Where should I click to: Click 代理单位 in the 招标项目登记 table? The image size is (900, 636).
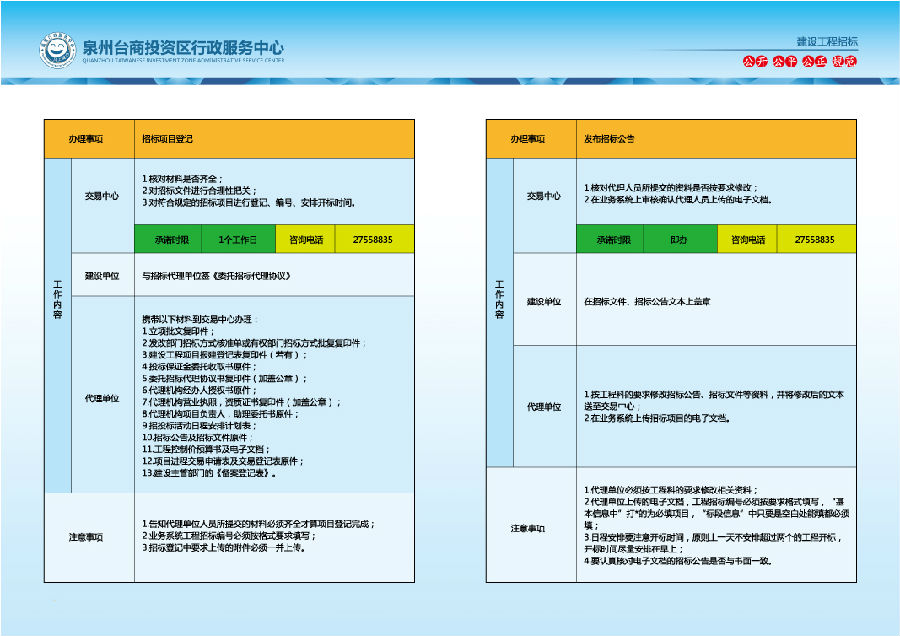(x=102, y=398)
